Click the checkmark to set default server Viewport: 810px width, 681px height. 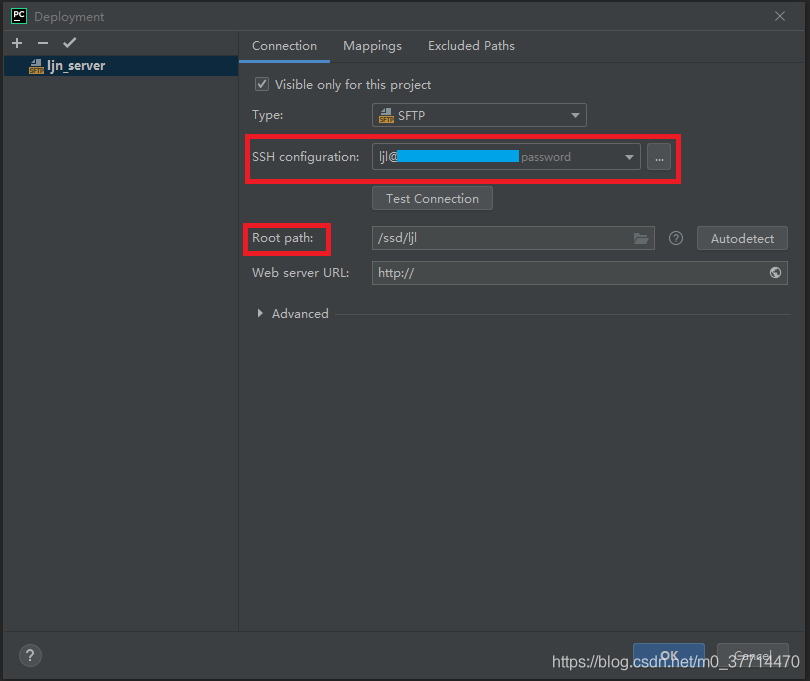point(69,43)
